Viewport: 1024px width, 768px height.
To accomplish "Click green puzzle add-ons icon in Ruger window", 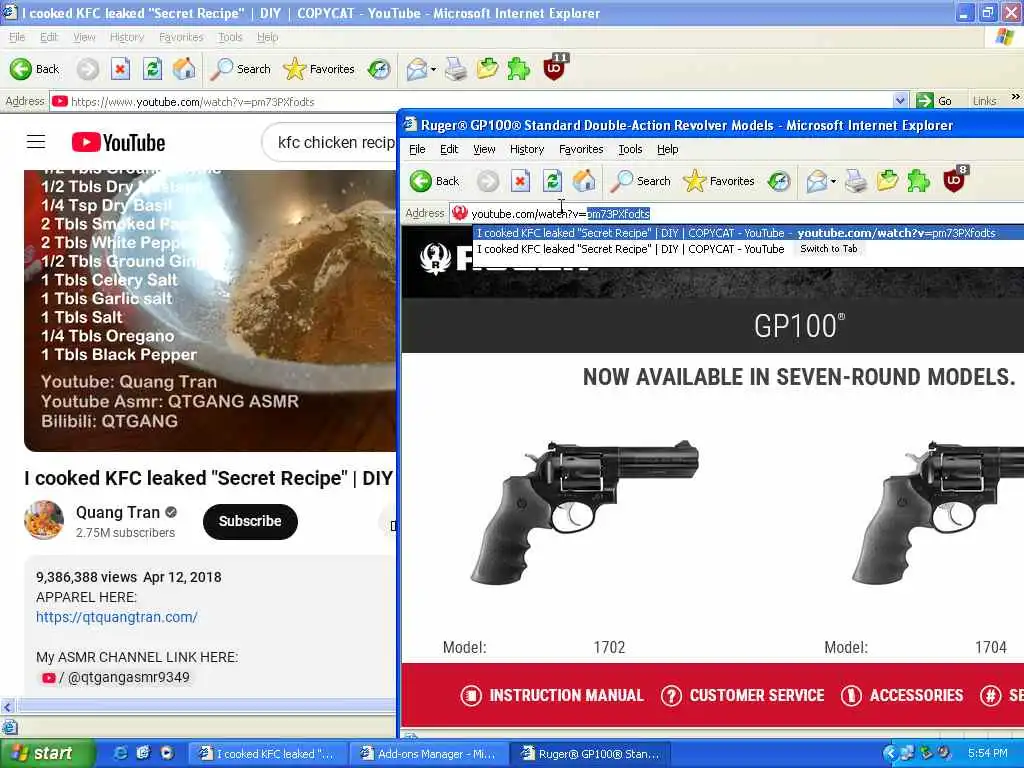I will (918, 181).
